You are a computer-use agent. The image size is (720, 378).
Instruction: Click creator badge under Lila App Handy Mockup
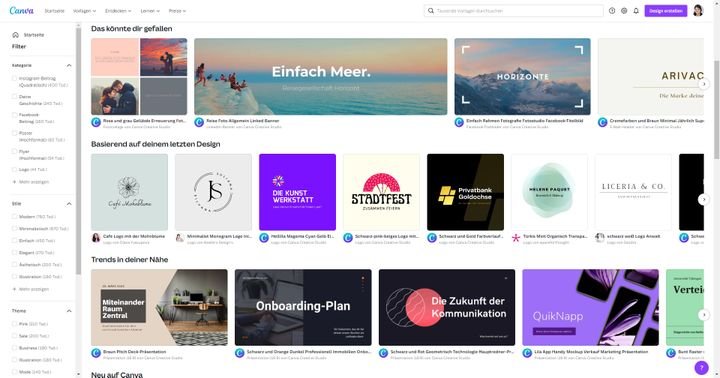click(x=527, y=353)
